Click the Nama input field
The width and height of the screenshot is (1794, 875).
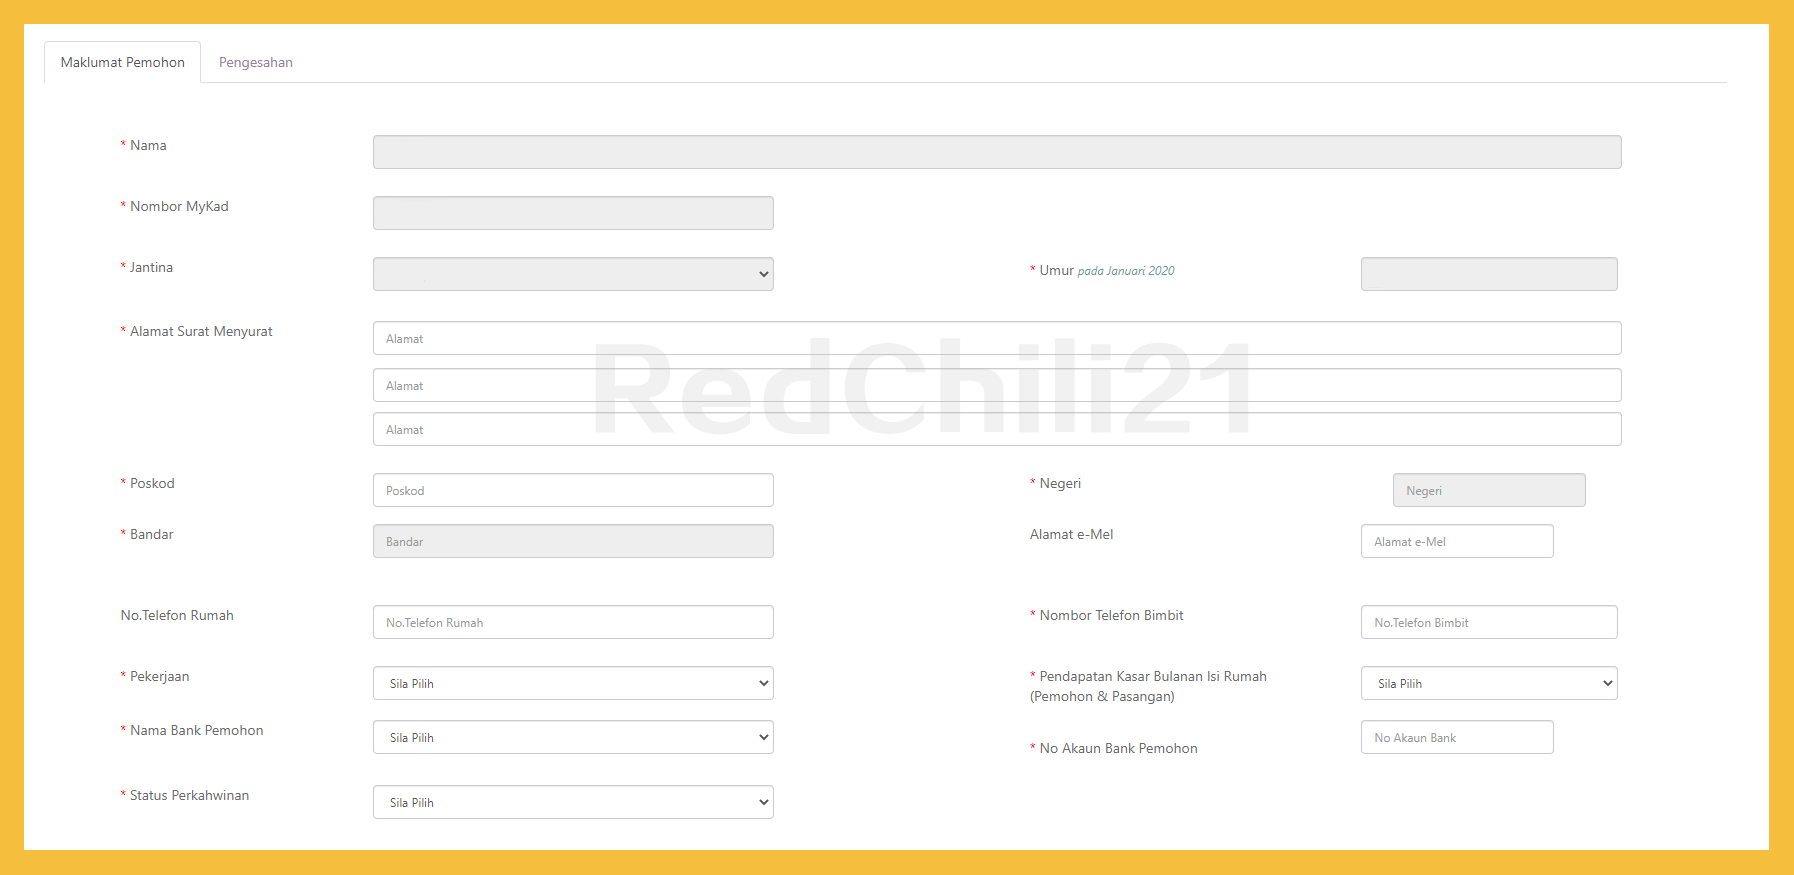coord(996,152)
